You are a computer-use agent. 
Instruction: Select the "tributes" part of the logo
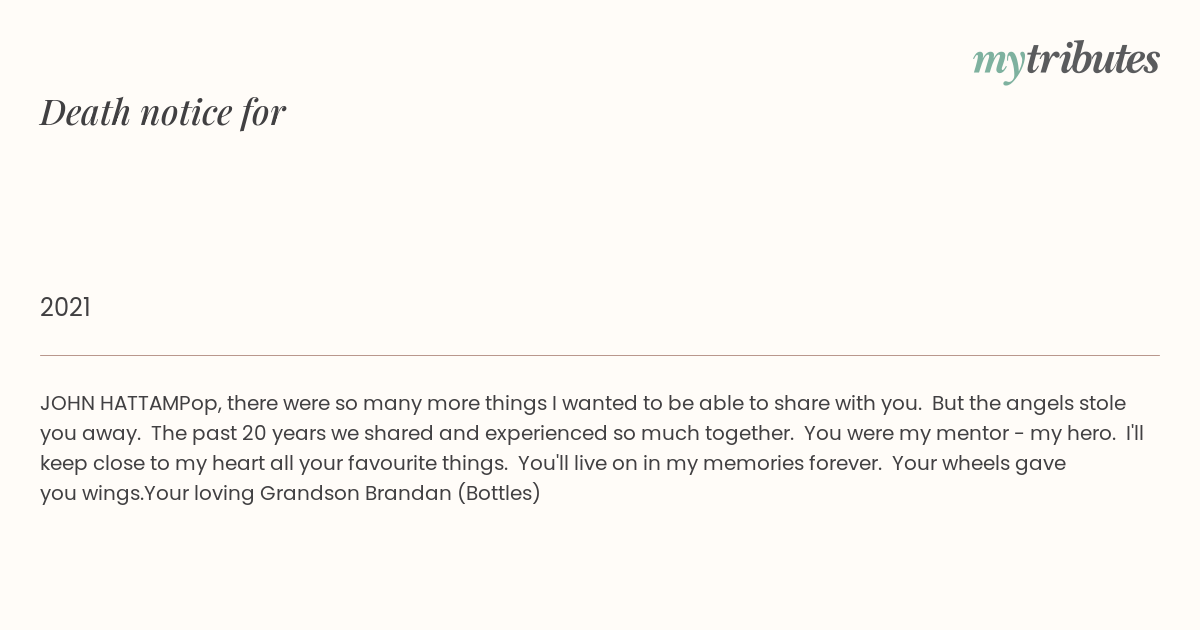(1092, 59)
